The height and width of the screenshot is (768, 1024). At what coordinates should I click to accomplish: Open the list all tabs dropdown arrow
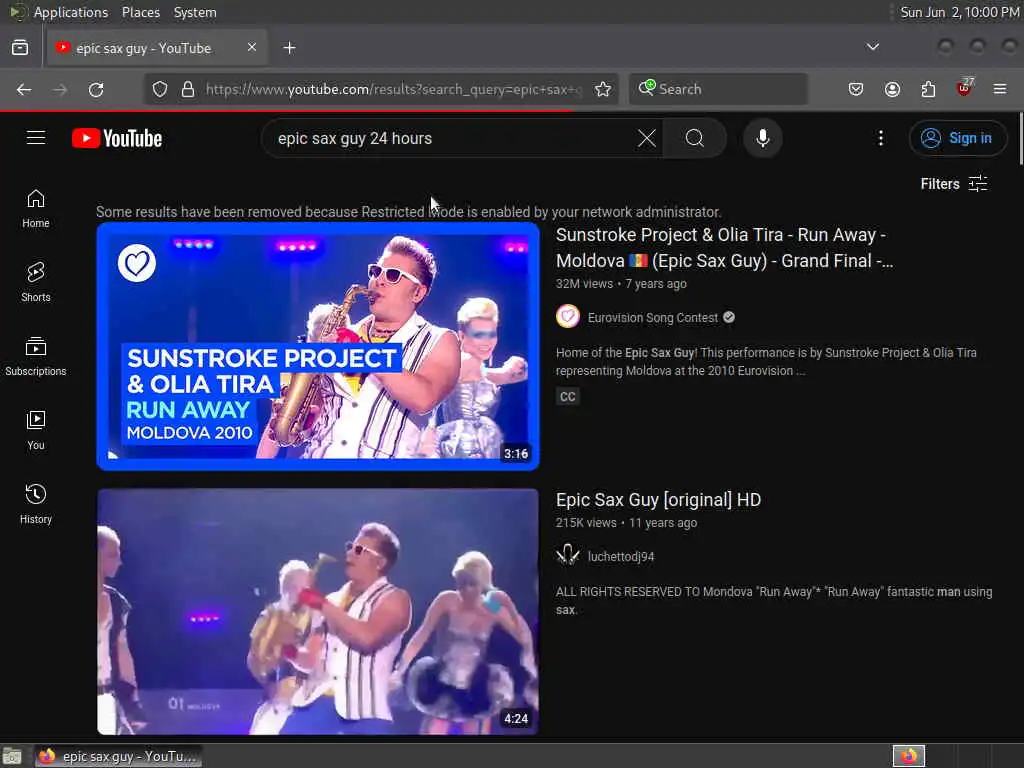pos(872,47)
